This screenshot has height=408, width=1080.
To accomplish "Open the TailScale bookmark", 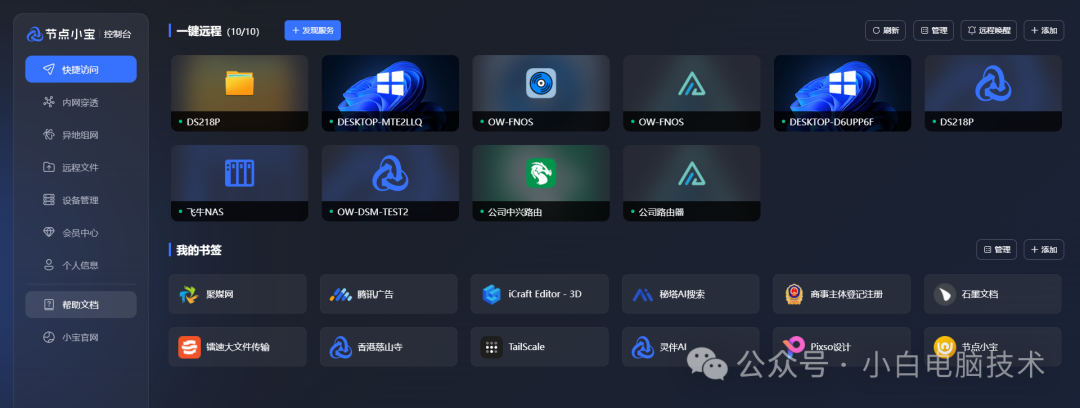I will pyautogui.click(x=539, y=347).
